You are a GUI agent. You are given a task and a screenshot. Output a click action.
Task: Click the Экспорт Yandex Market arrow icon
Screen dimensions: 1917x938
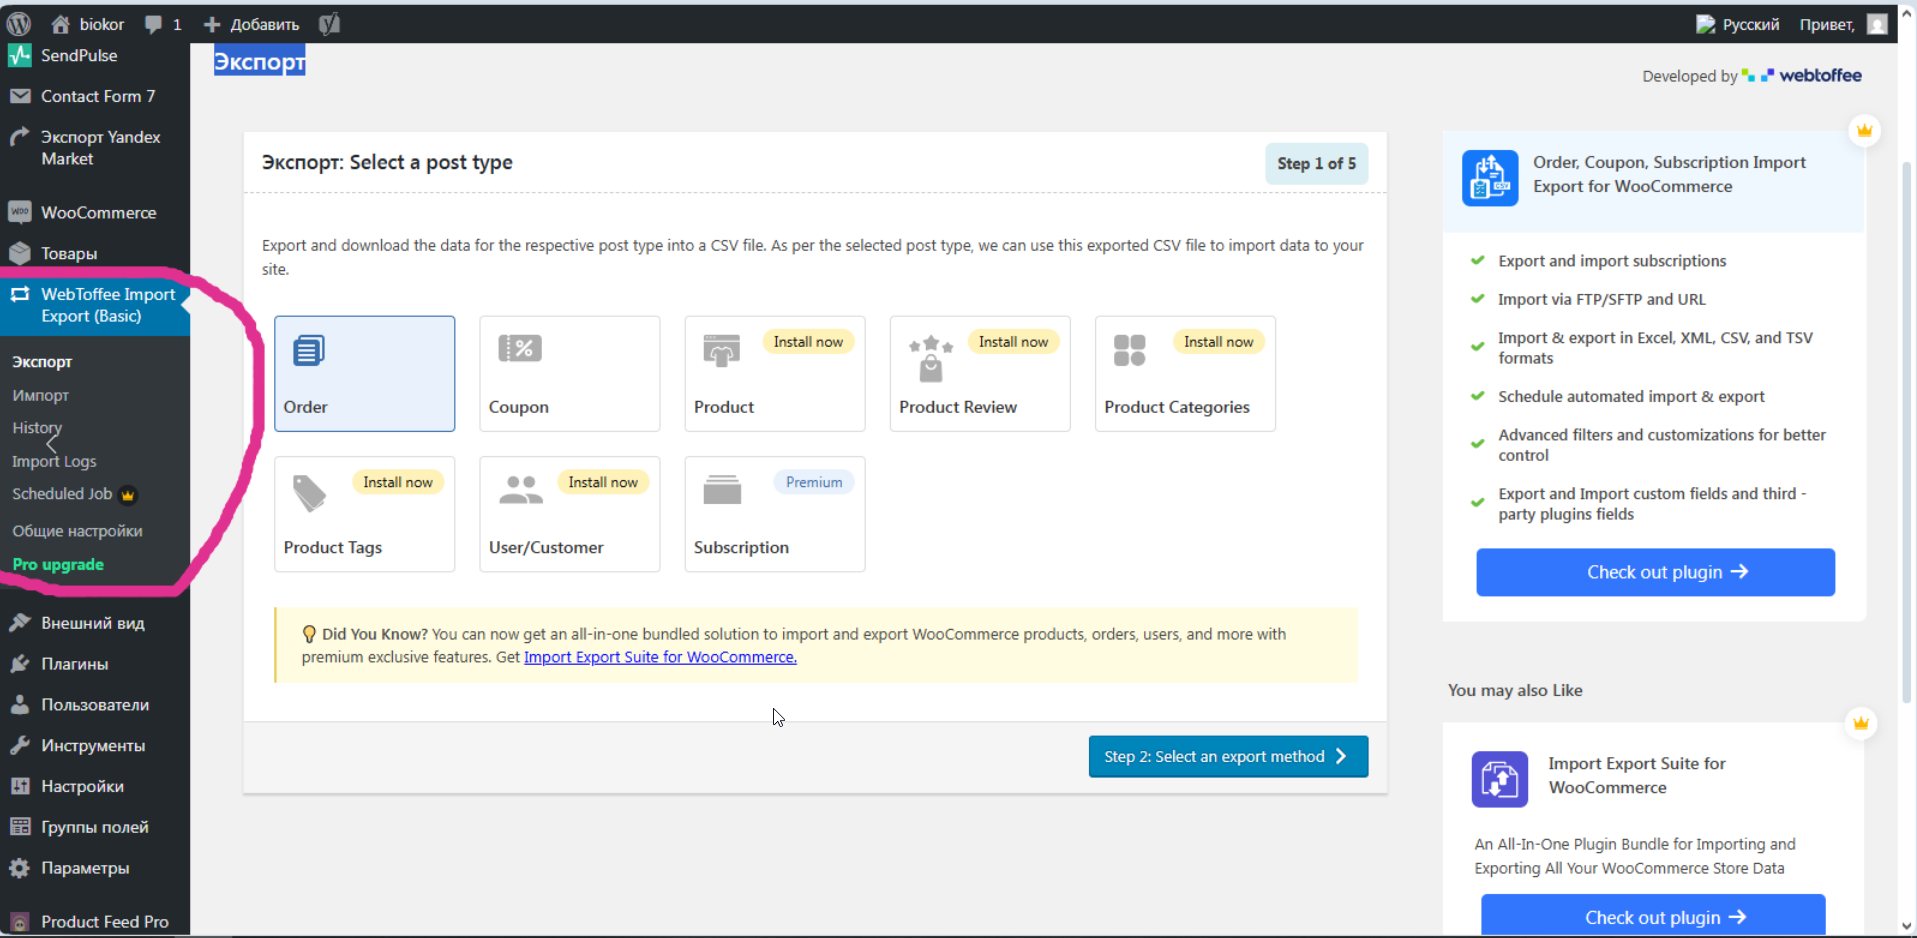click(x=20, y=137)
